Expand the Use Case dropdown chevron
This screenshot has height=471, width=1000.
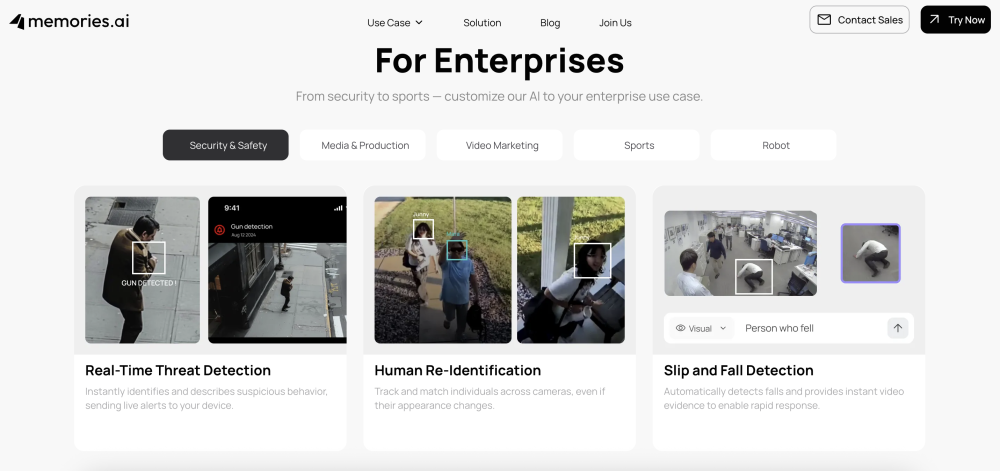click(x=419, y=22)
